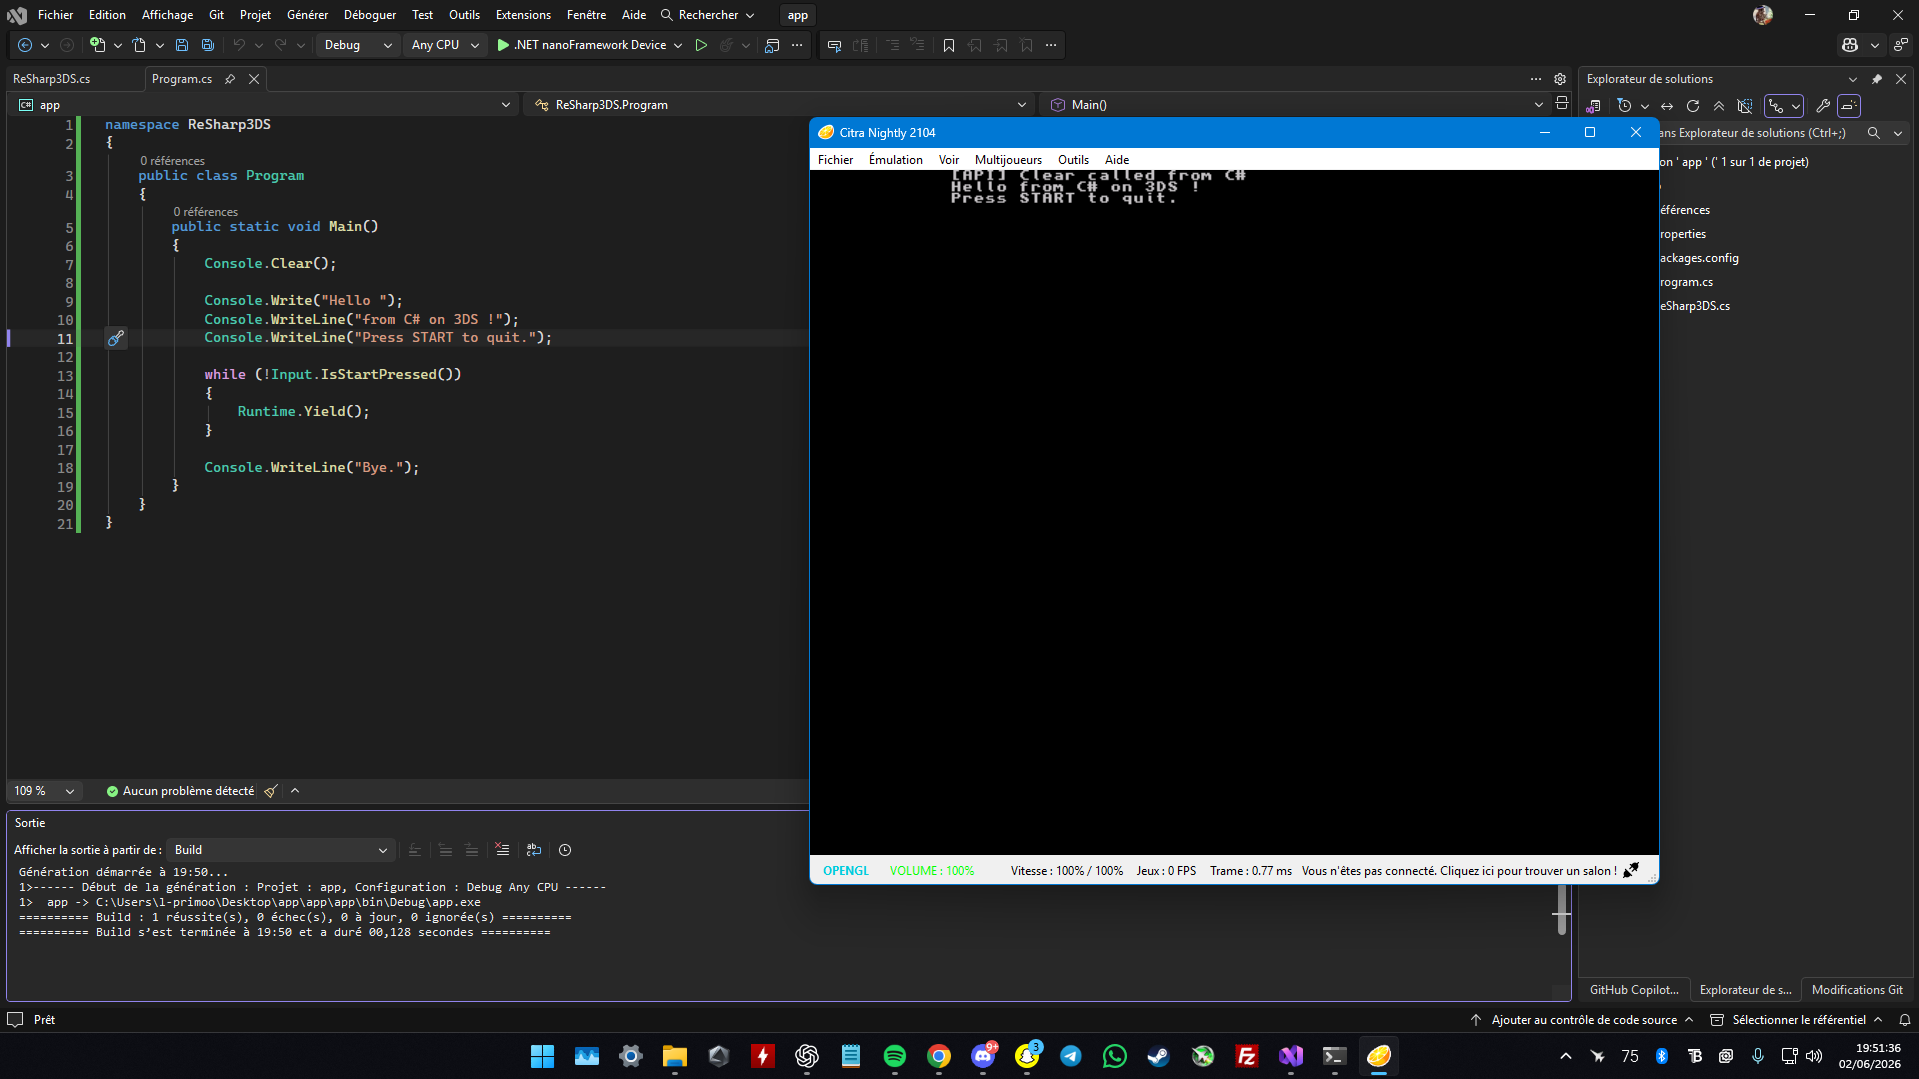
Task: Click the clock timestamp icon in the output toolbar
Action: 565,850
